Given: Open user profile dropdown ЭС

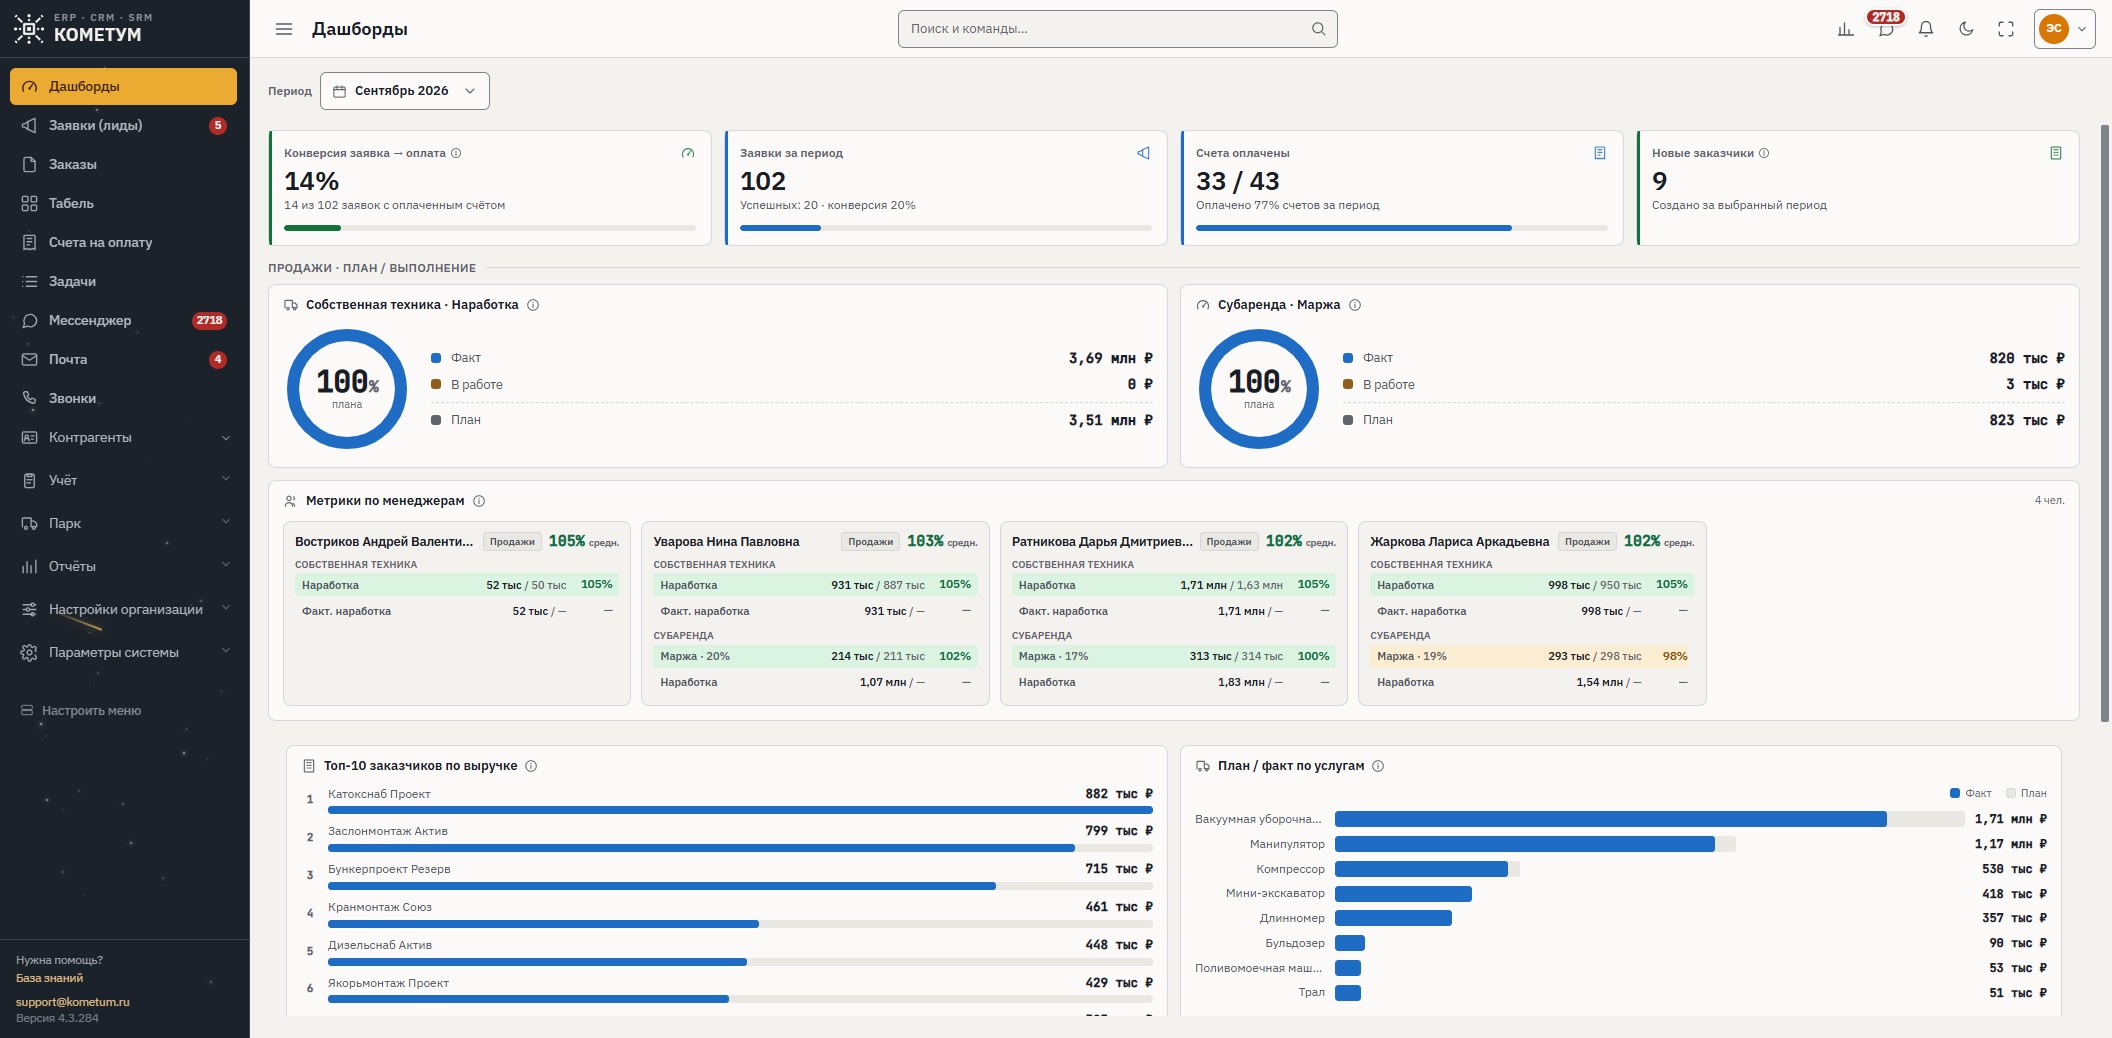Looking at the screenshot, I should (2065, 29).
